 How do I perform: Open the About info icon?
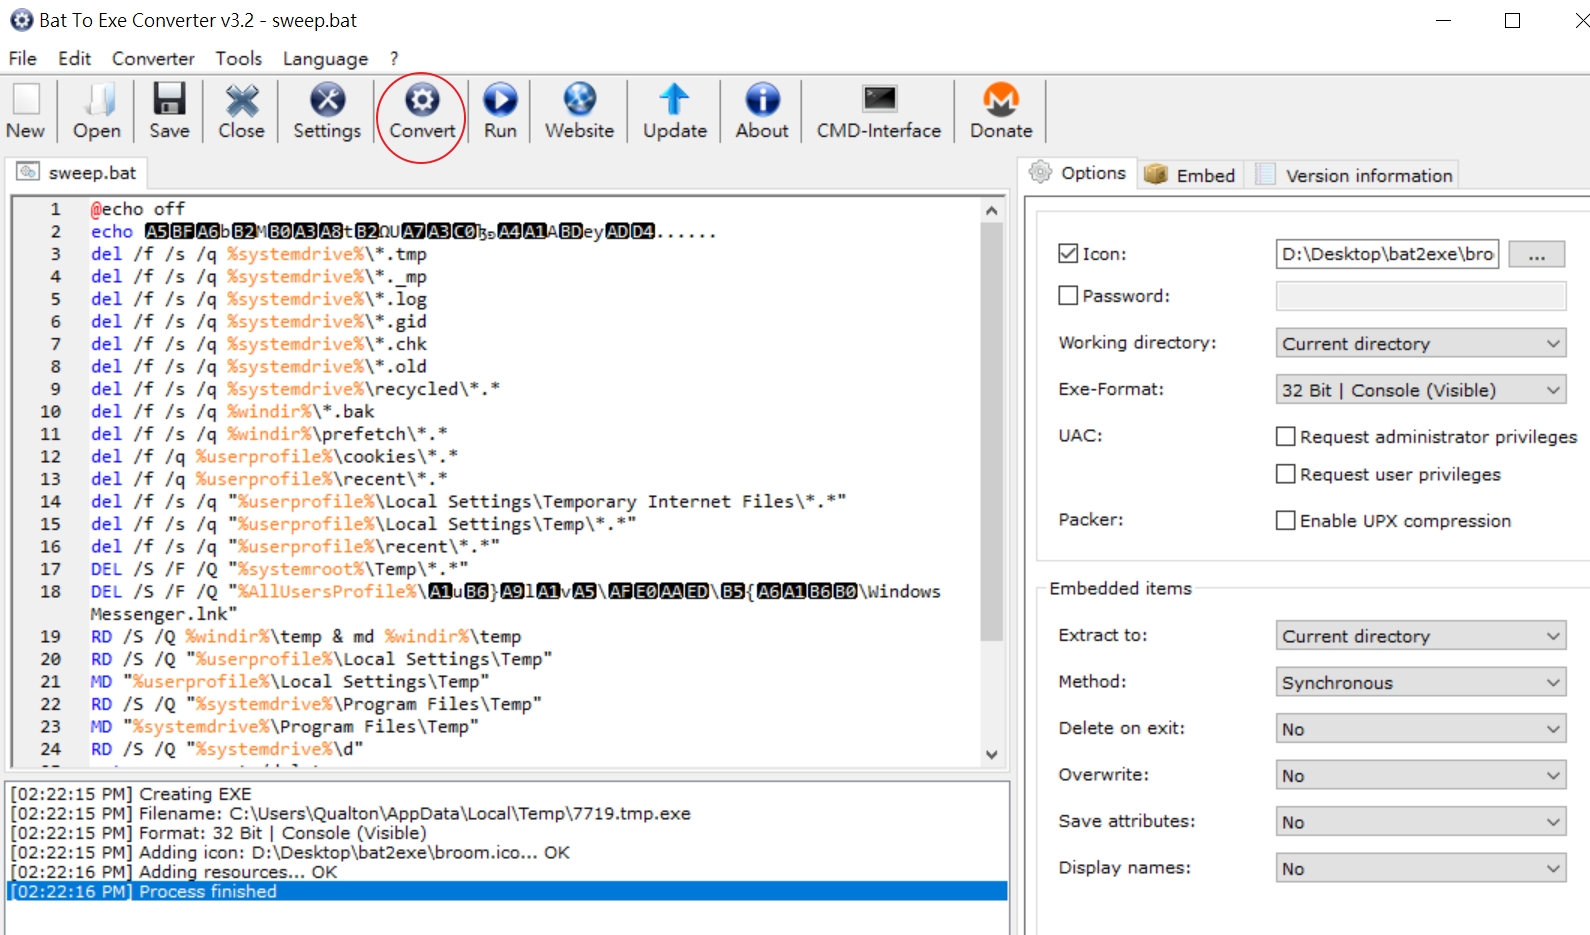pyautogui.click(x=762, y=99)
